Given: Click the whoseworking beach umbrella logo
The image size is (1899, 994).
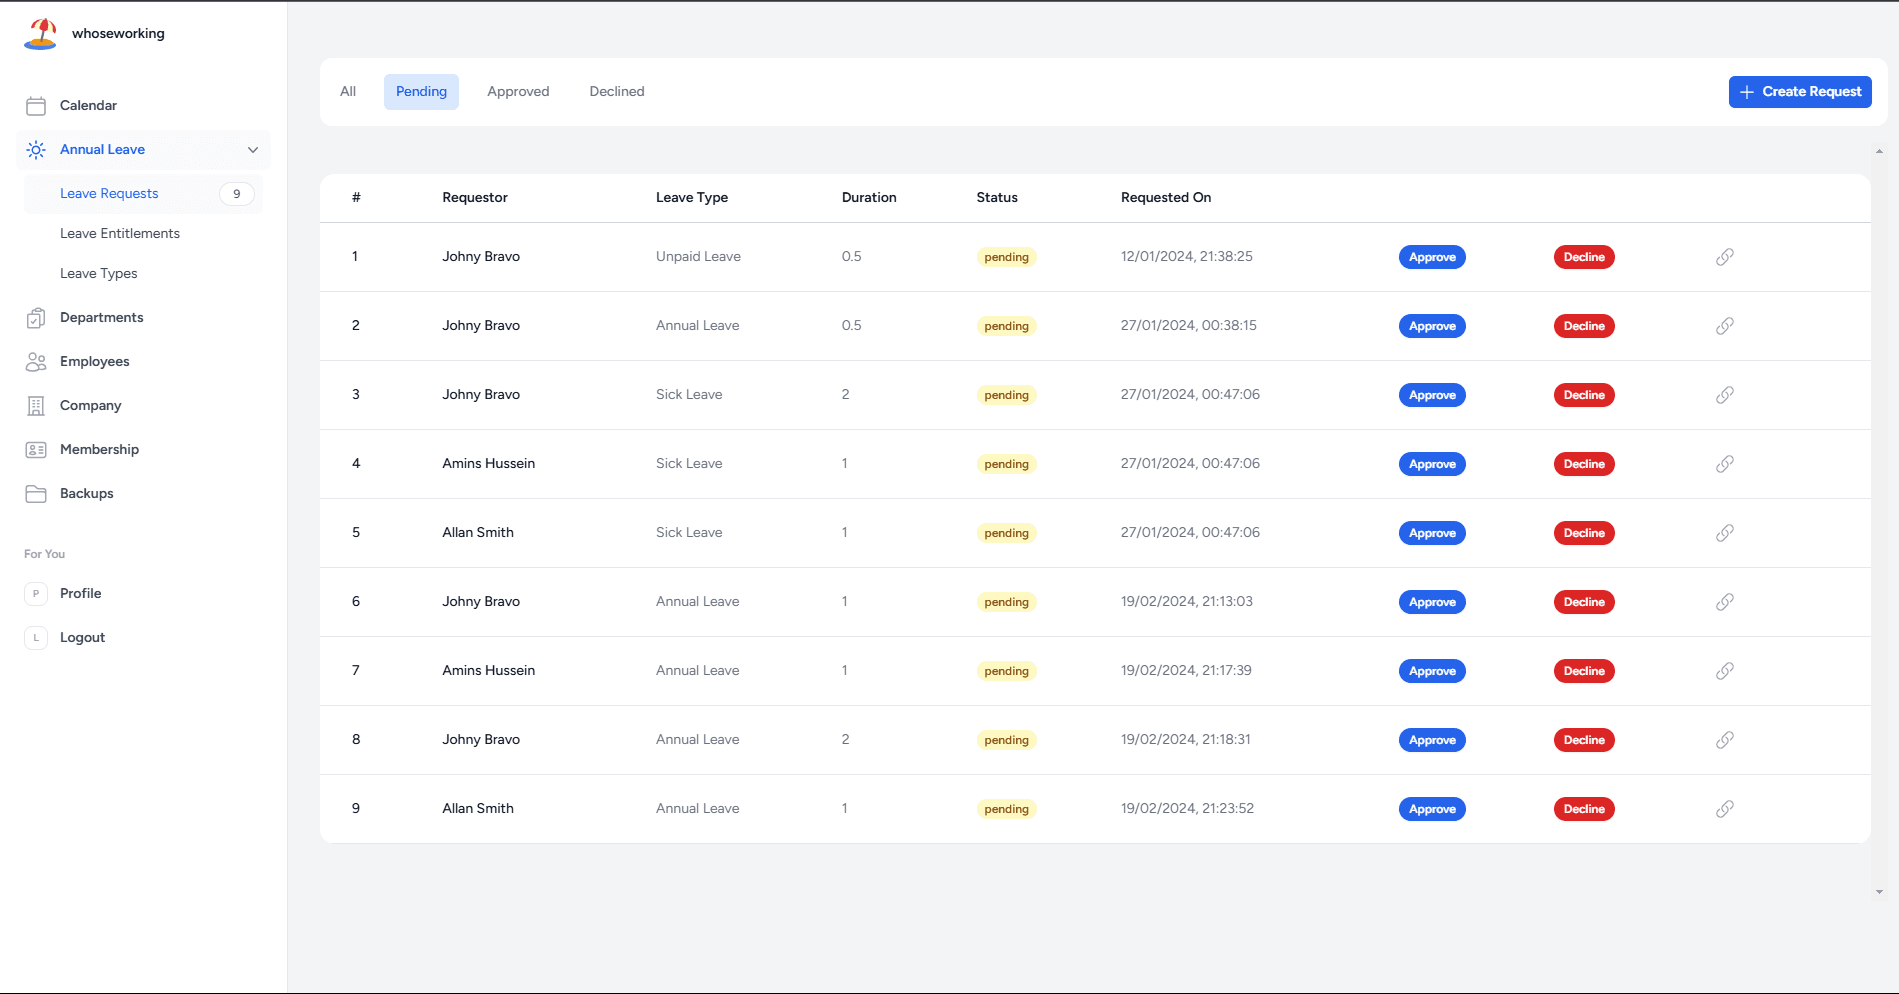Looking at the screenshot, I should 40,33.
